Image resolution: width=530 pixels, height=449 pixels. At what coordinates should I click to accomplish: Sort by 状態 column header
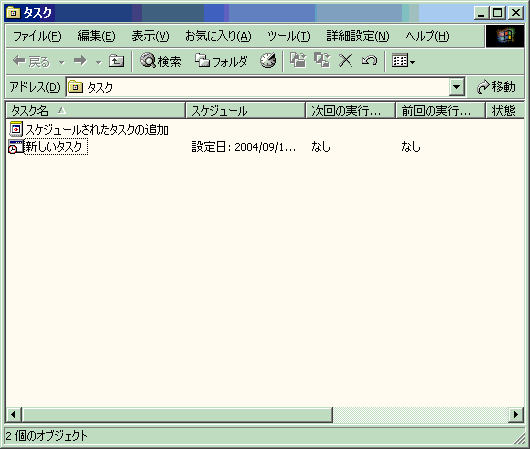tap(505, 111)
